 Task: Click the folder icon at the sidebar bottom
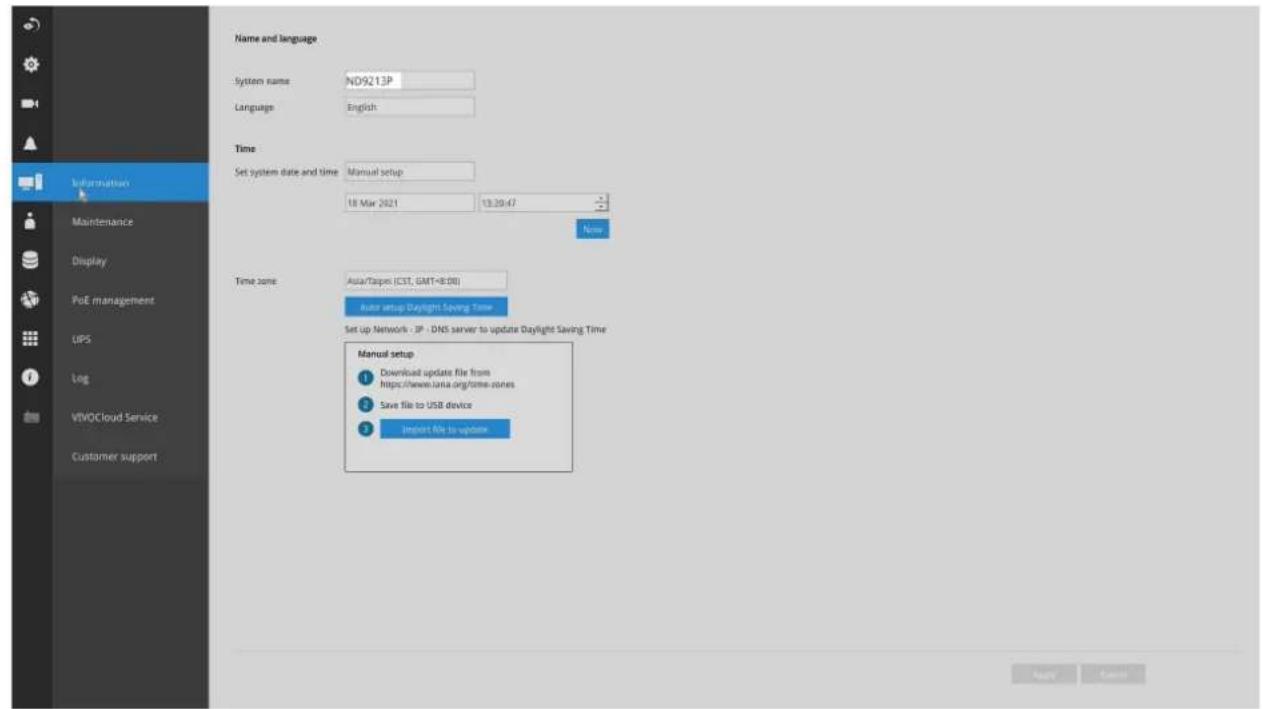[31, 417]
